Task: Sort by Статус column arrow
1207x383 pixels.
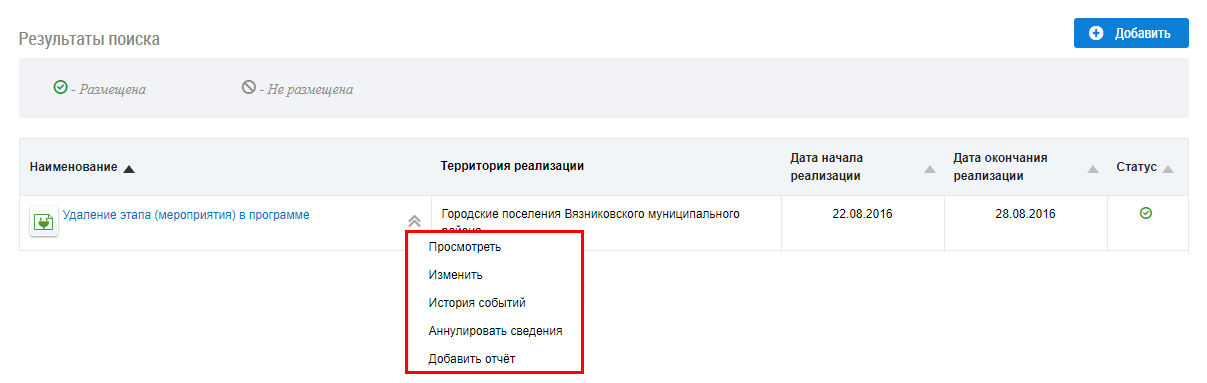Action: click(x=1167, y=168)
